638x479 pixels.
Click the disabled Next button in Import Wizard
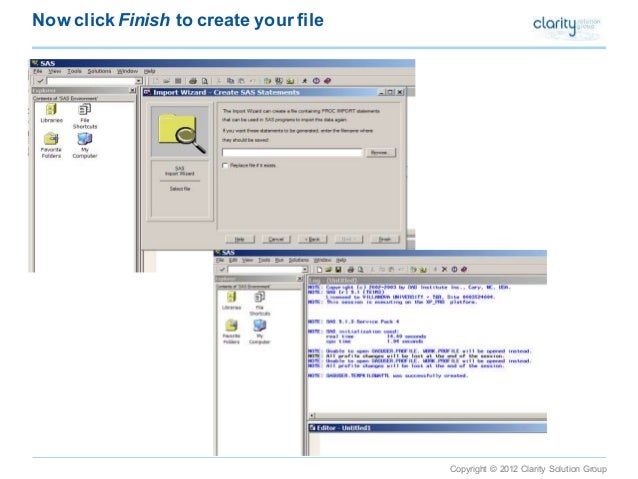[x=349, y=239]
